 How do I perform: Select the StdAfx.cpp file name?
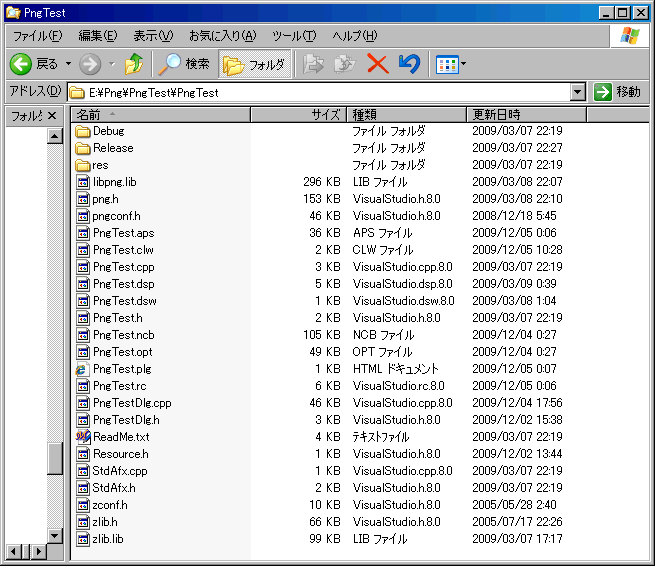pyautogui.click(x=120, y=471)
